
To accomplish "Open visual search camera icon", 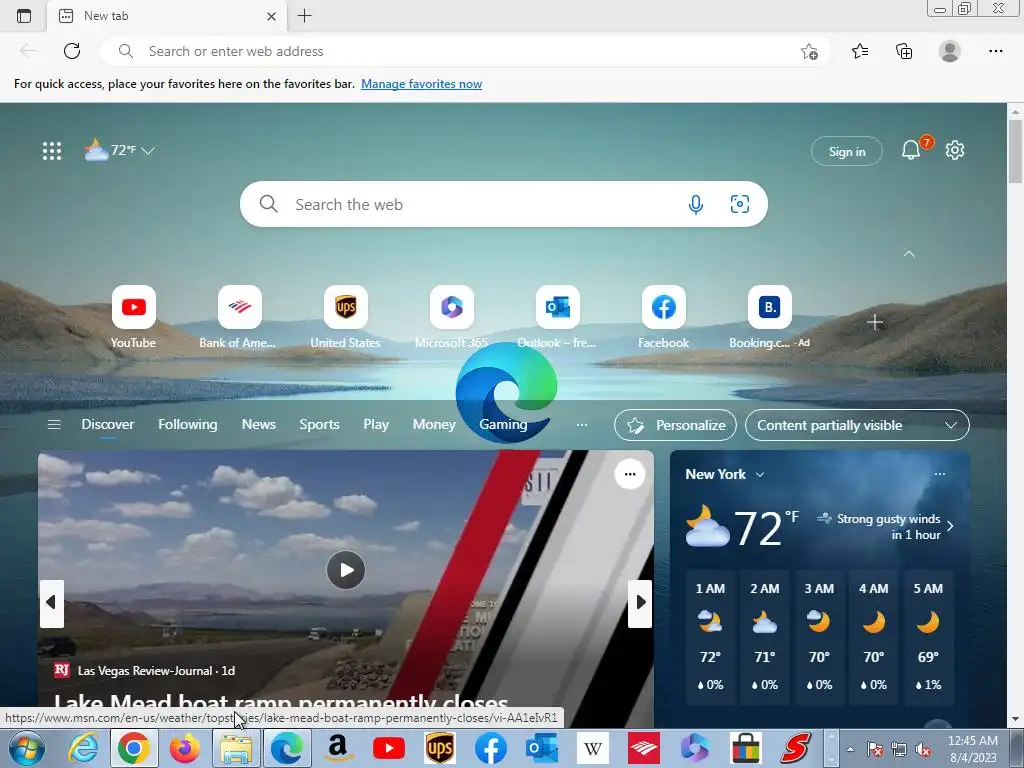I will [x=739, y=204].
